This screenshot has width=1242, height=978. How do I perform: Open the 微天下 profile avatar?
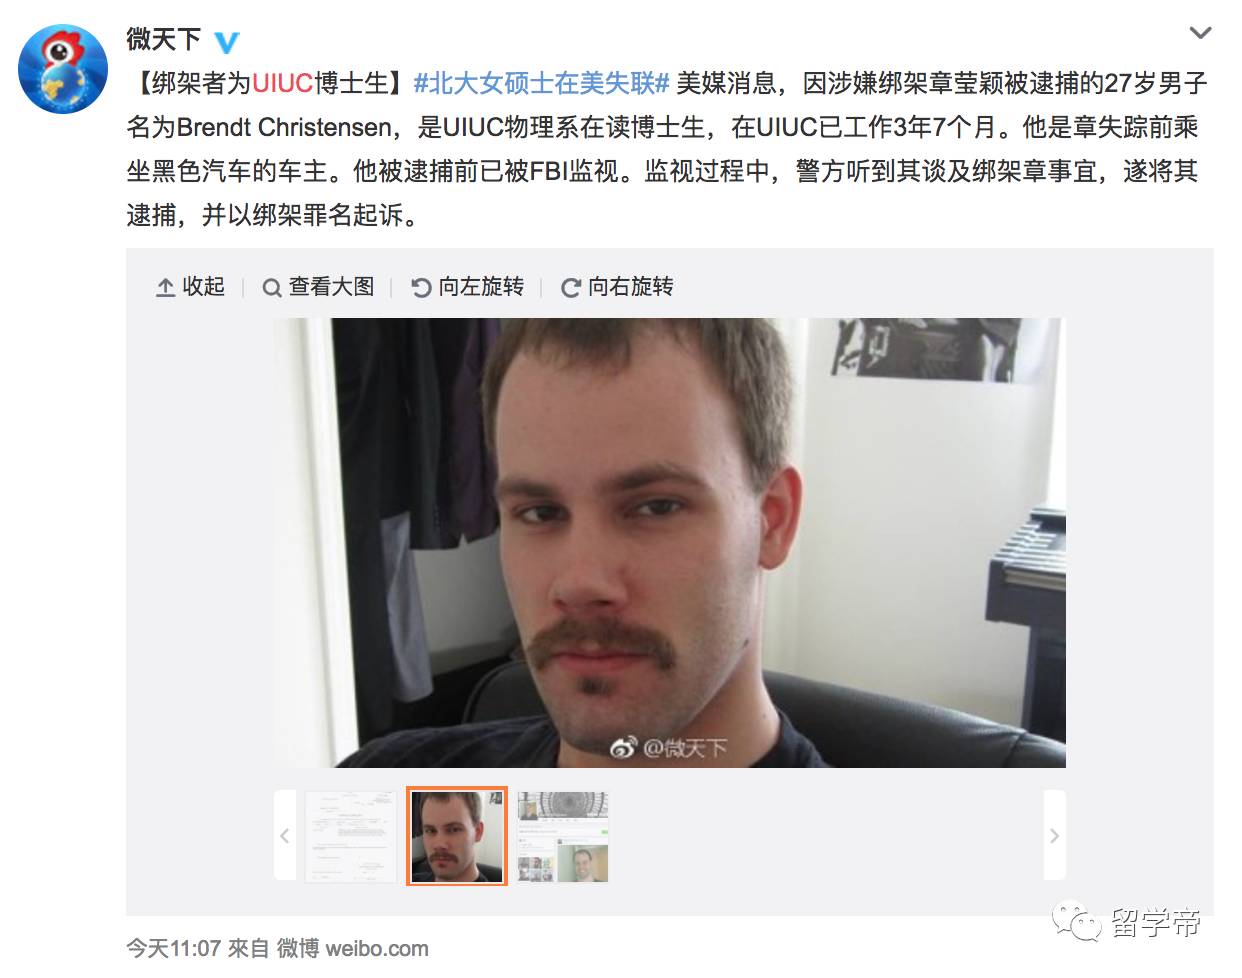pyautogui.click(x=63, y=69)
